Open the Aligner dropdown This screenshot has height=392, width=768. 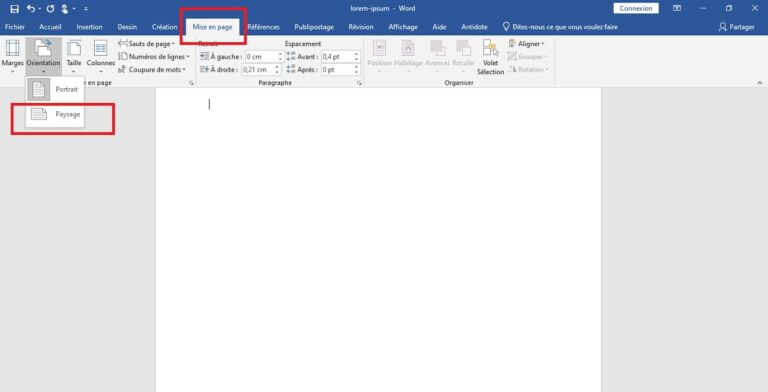pos(527,44)
